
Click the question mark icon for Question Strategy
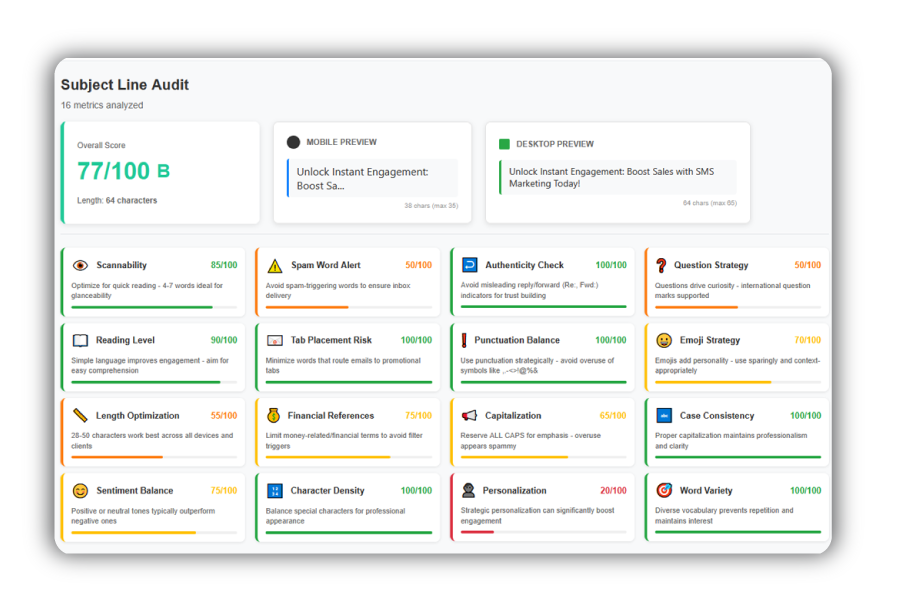661,266
